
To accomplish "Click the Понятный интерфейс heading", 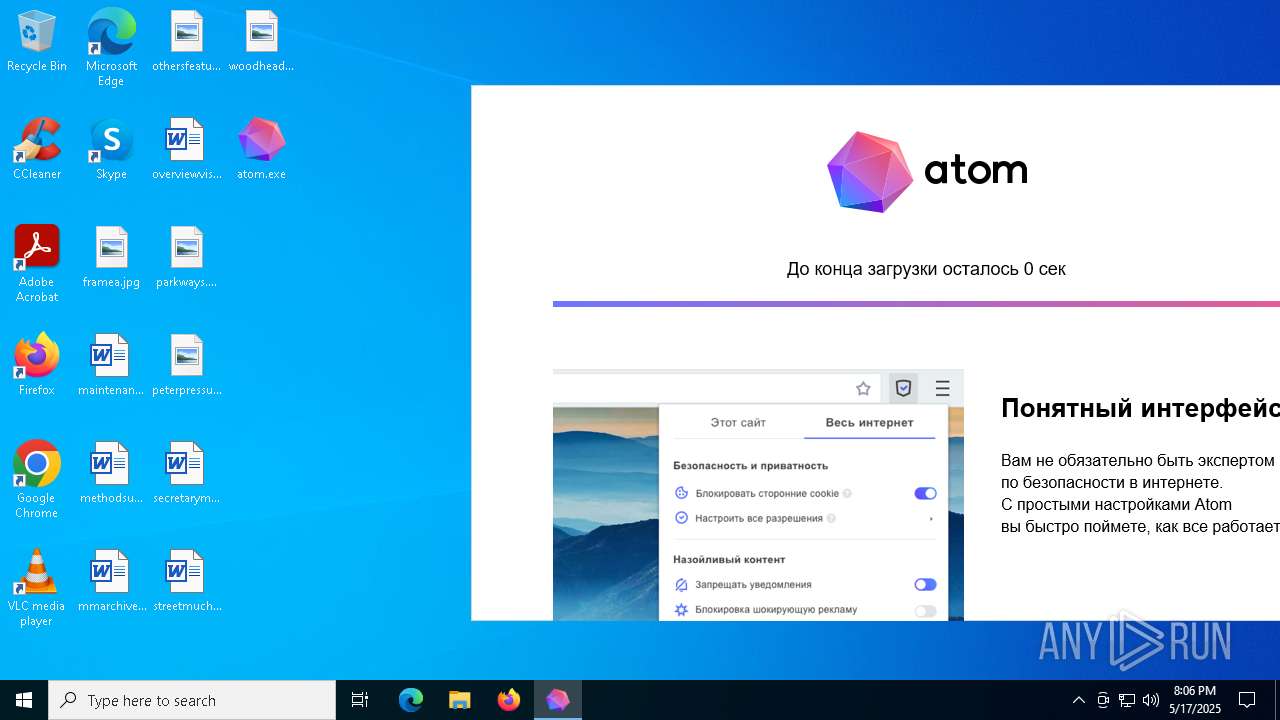I will click(x=1140, y=408).
